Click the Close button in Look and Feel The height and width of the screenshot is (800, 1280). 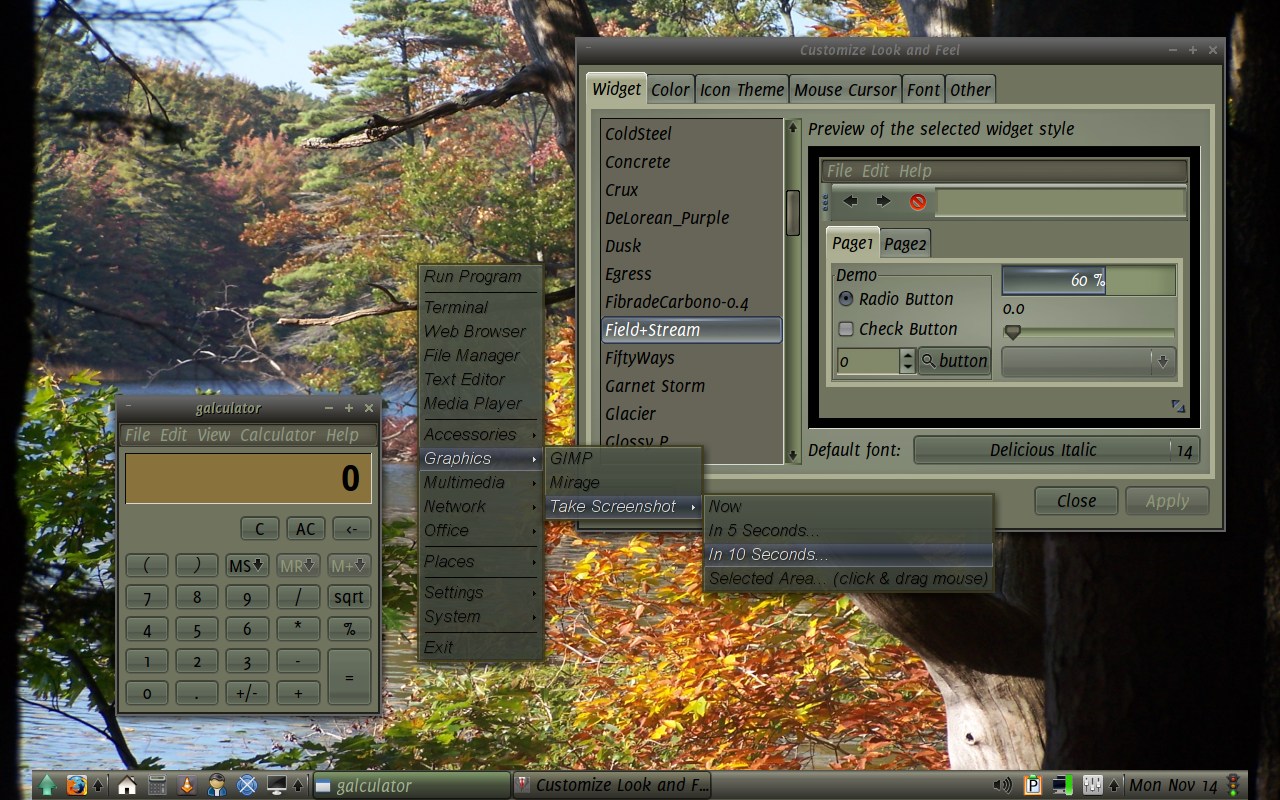tap(1076, 501)
